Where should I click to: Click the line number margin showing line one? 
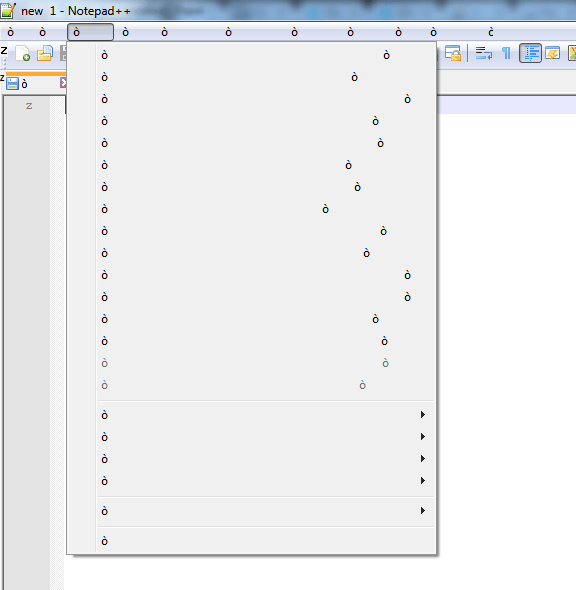(29, 106)
